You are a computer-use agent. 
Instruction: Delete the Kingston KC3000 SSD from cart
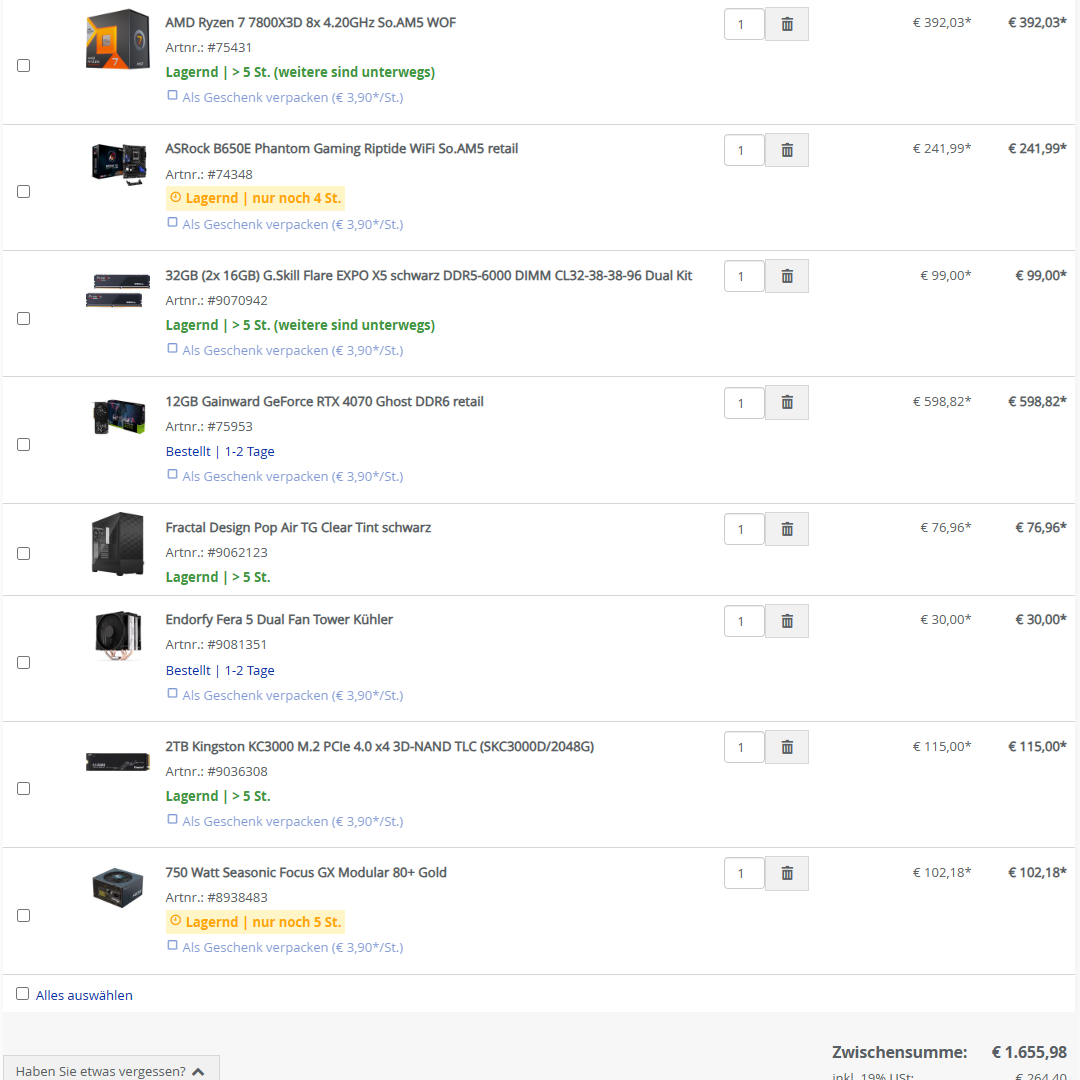(x=786, y=746)
